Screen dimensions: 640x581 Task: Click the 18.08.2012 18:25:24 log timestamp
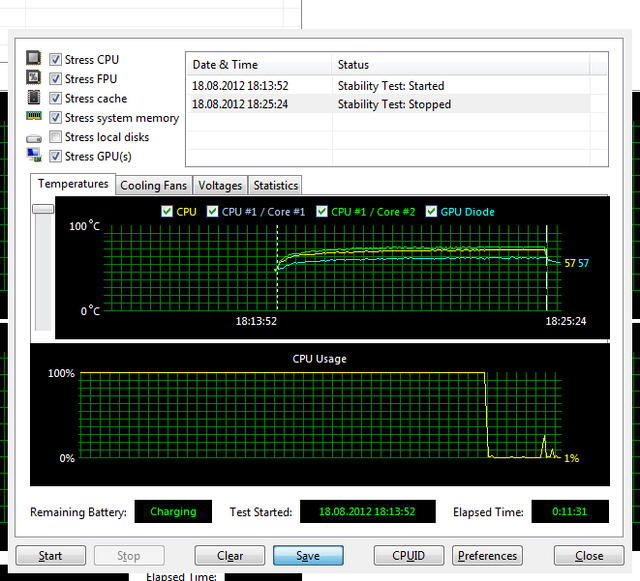pos(240,104)
